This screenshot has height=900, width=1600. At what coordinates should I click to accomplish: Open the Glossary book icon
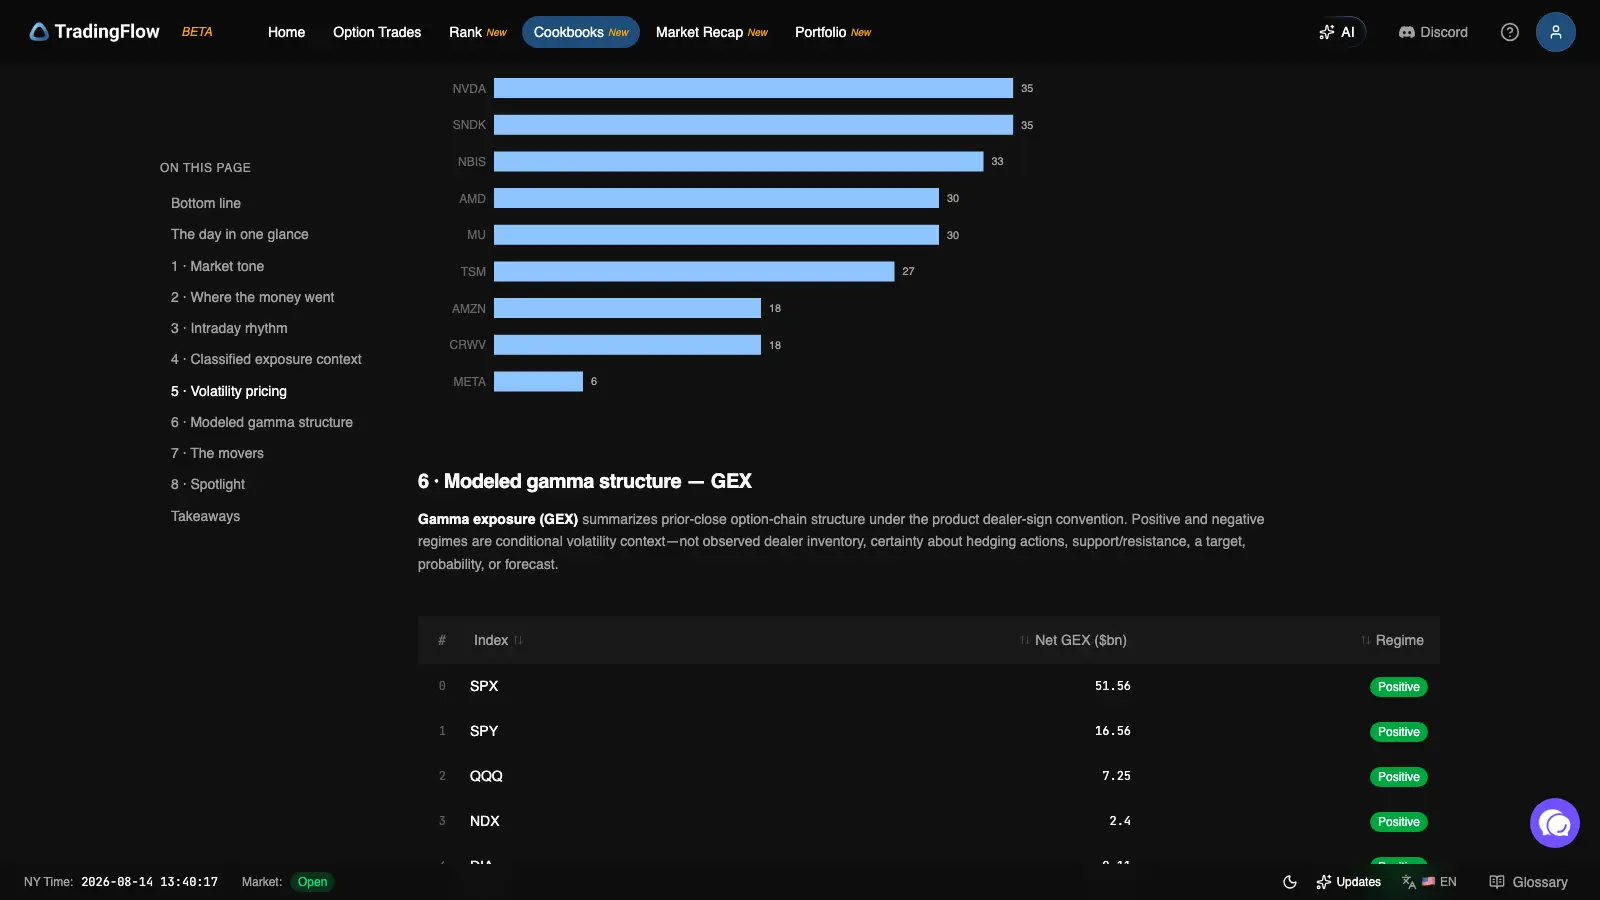(1528, 882)
